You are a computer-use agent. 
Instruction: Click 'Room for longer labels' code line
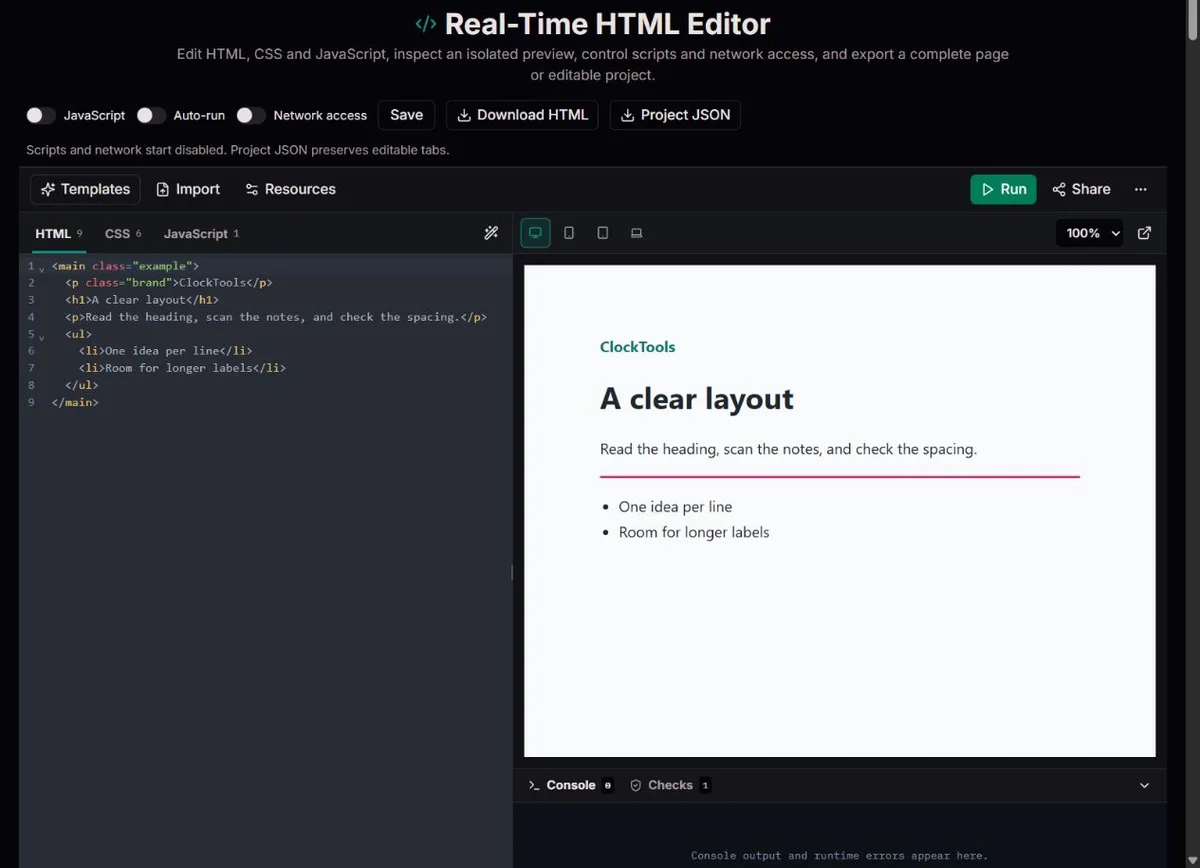coord(182,368)
